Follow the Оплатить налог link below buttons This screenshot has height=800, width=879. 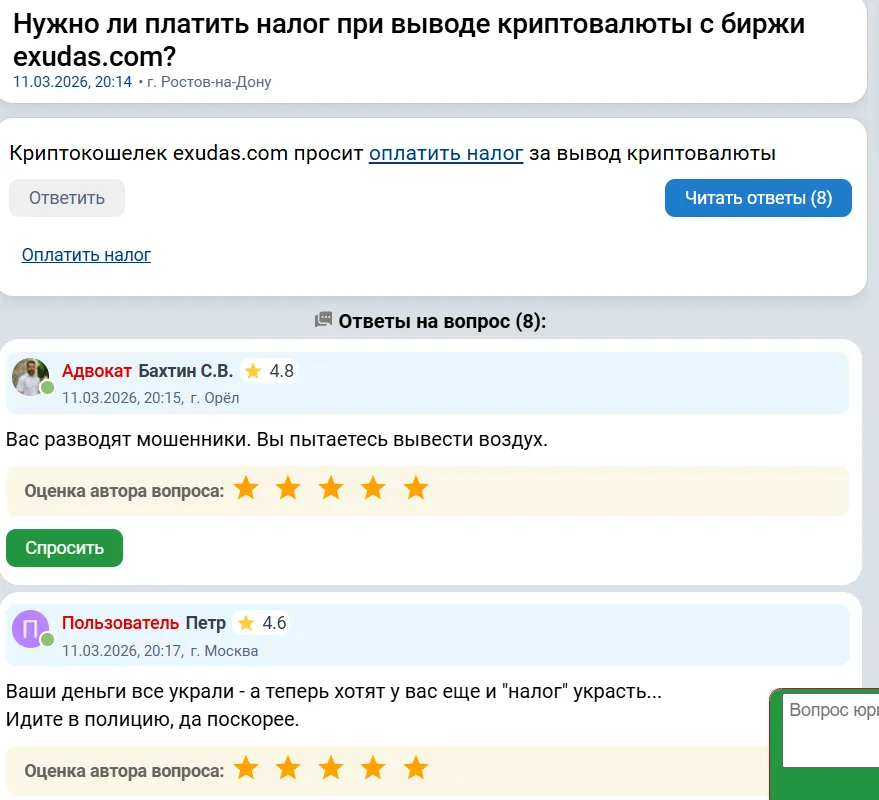pyautogui.click(x=86, y=255)
